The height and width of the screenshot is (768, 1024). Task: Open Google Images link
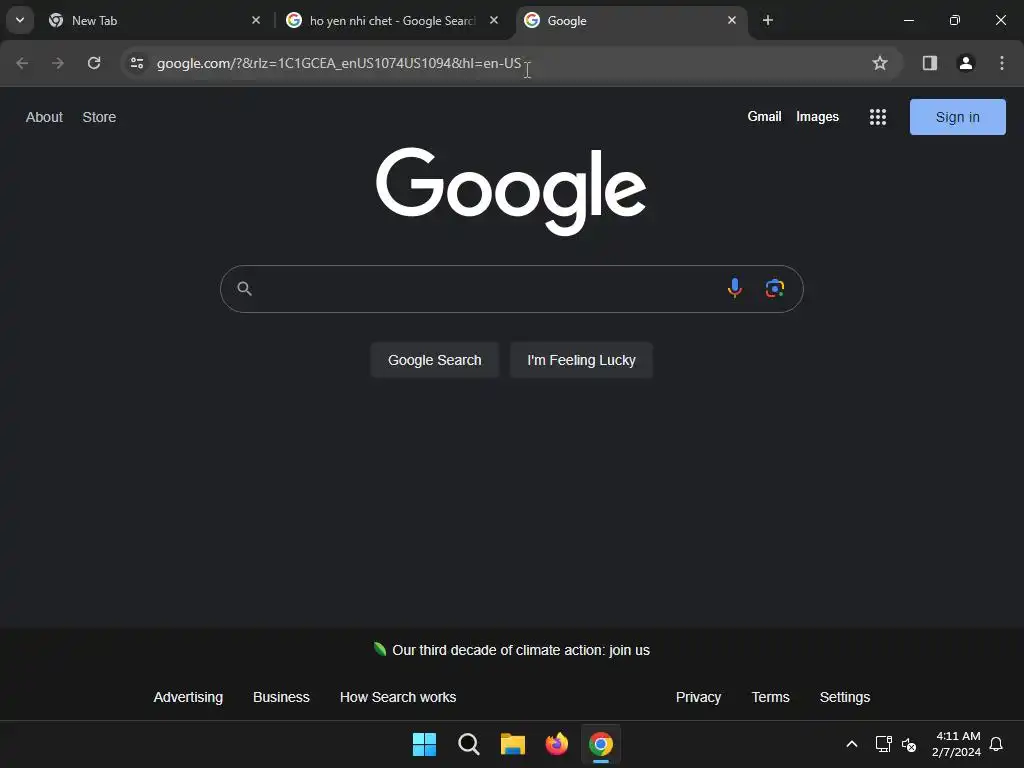[817, 116]
